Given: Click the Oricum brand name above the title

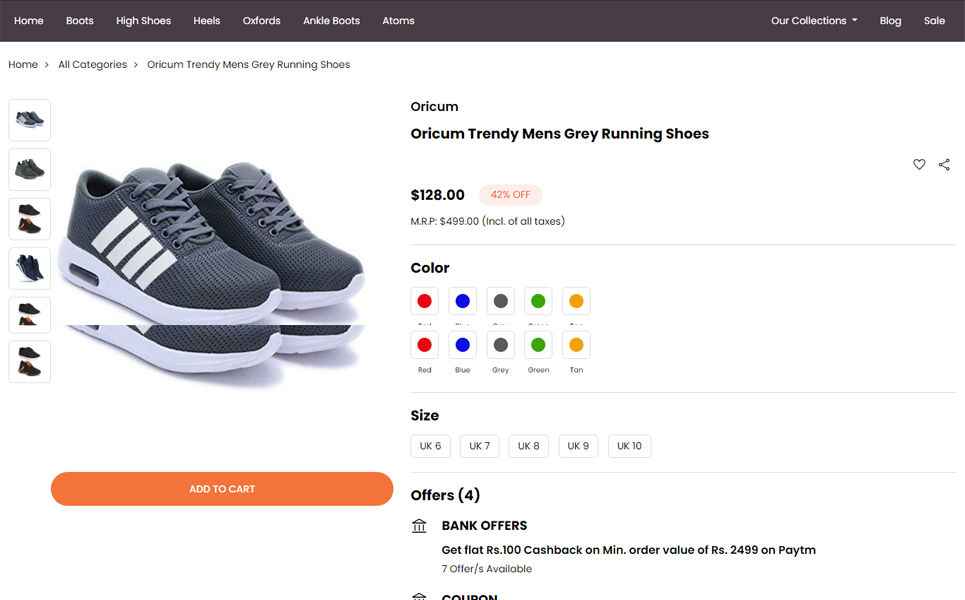Looking at the screenshot, I should [x=434, y=107].
